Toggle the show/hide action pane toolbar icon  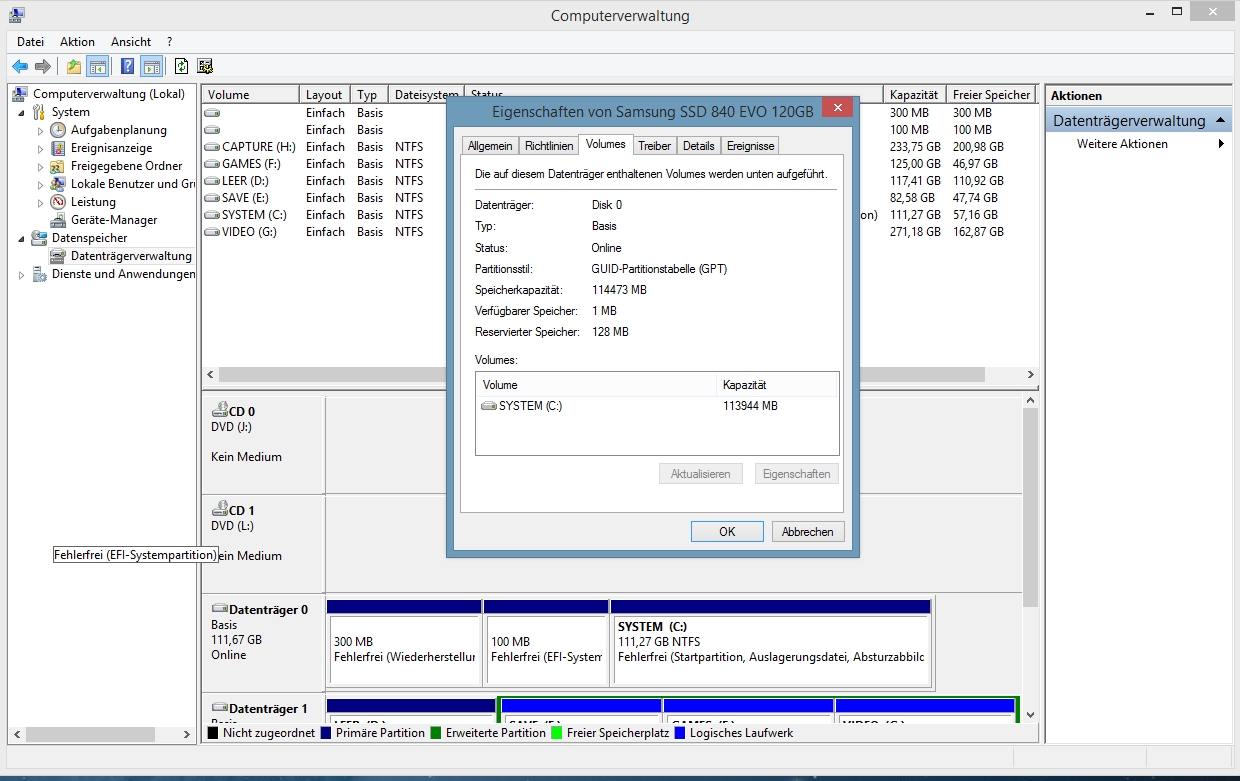[x=151, y=67]
